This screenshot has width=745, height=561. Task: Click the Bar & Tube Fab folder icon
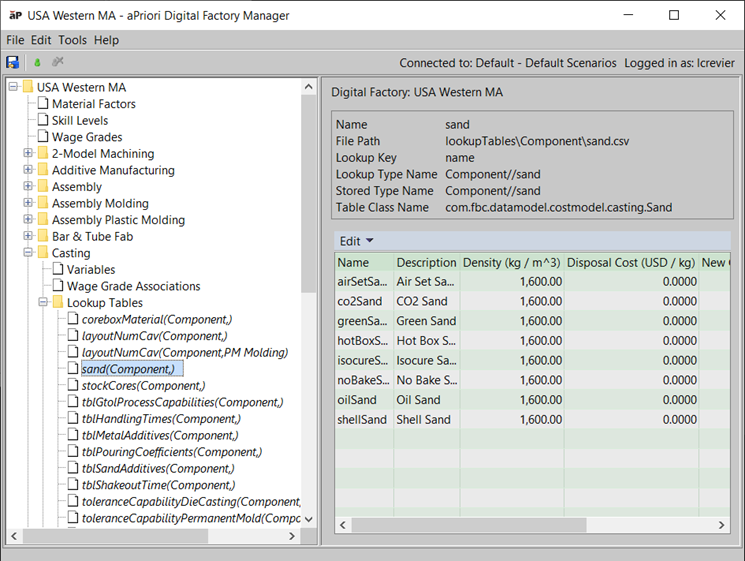pyautogui.click(x=43, y=236)
